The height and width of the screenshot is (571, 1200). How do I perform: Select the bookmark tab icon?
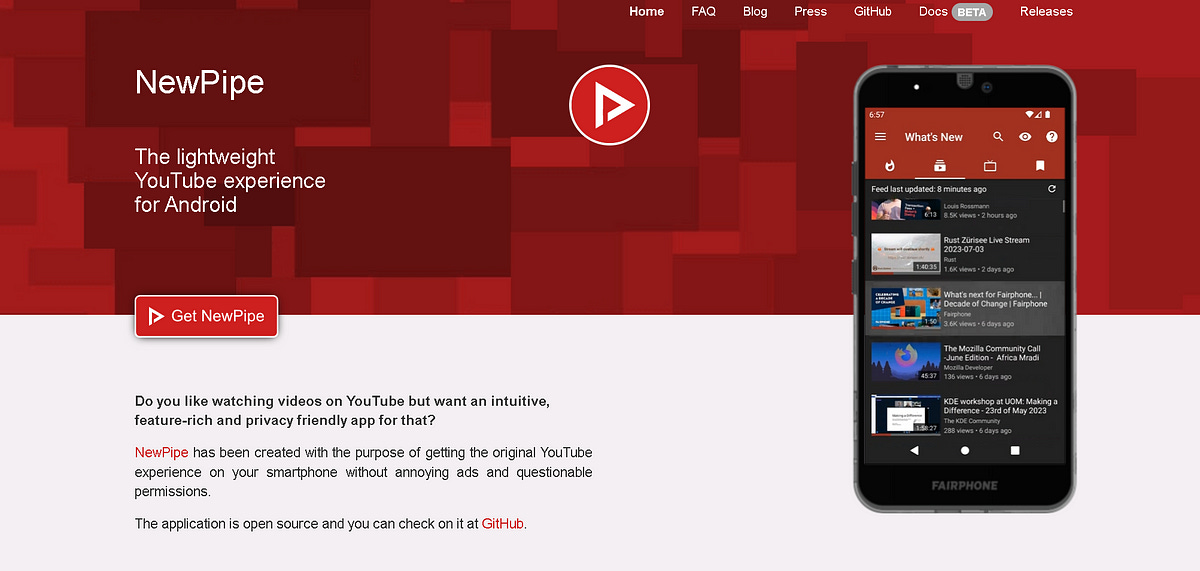[x=1040, y=166]
